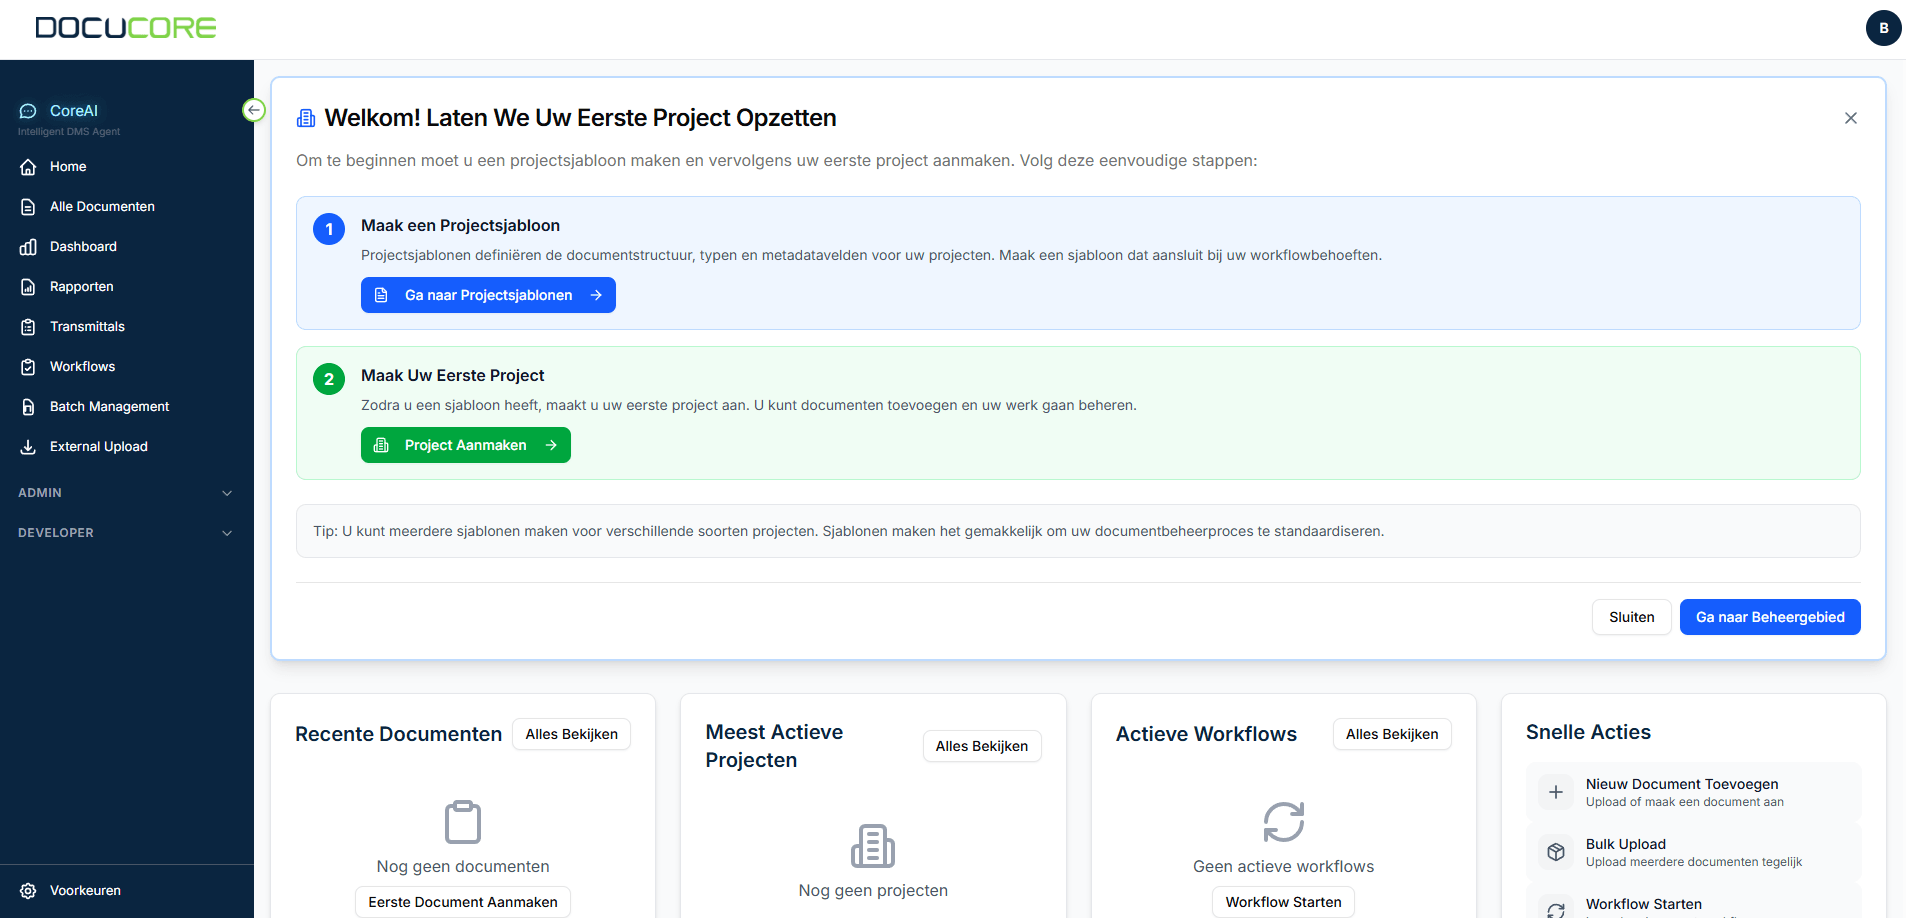The image size is (1906, 918).
Task: Click 'Maak een Projectsjabloon' step title
Action: (x=460, y=225)
